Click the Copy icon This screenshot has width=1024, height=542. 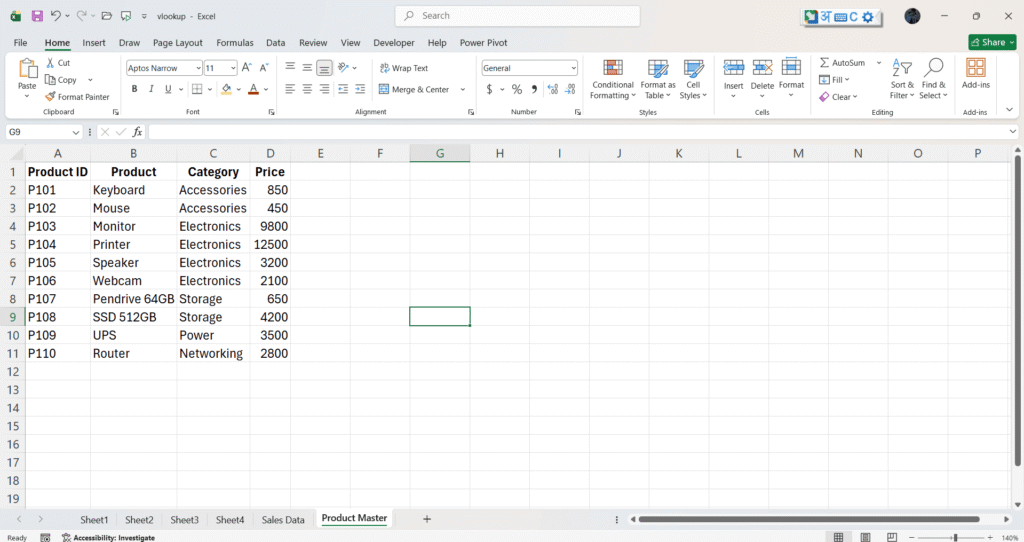click(x=50, y=80)
